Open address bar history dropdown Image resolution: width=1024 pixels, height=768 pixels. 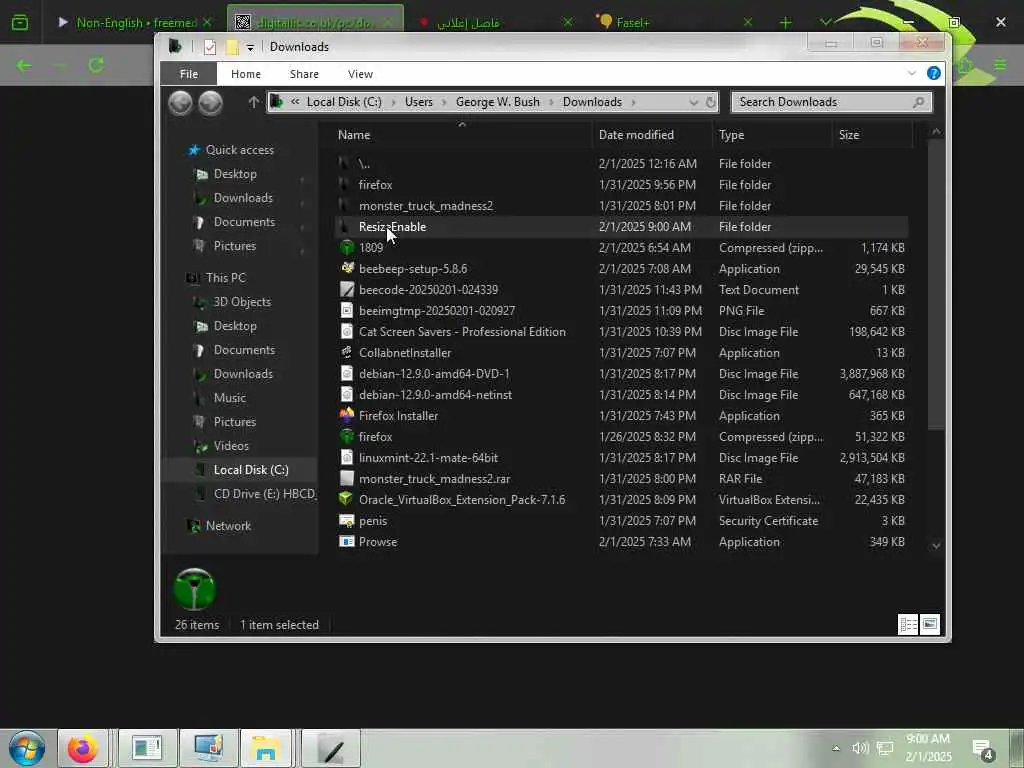(693, 103)
